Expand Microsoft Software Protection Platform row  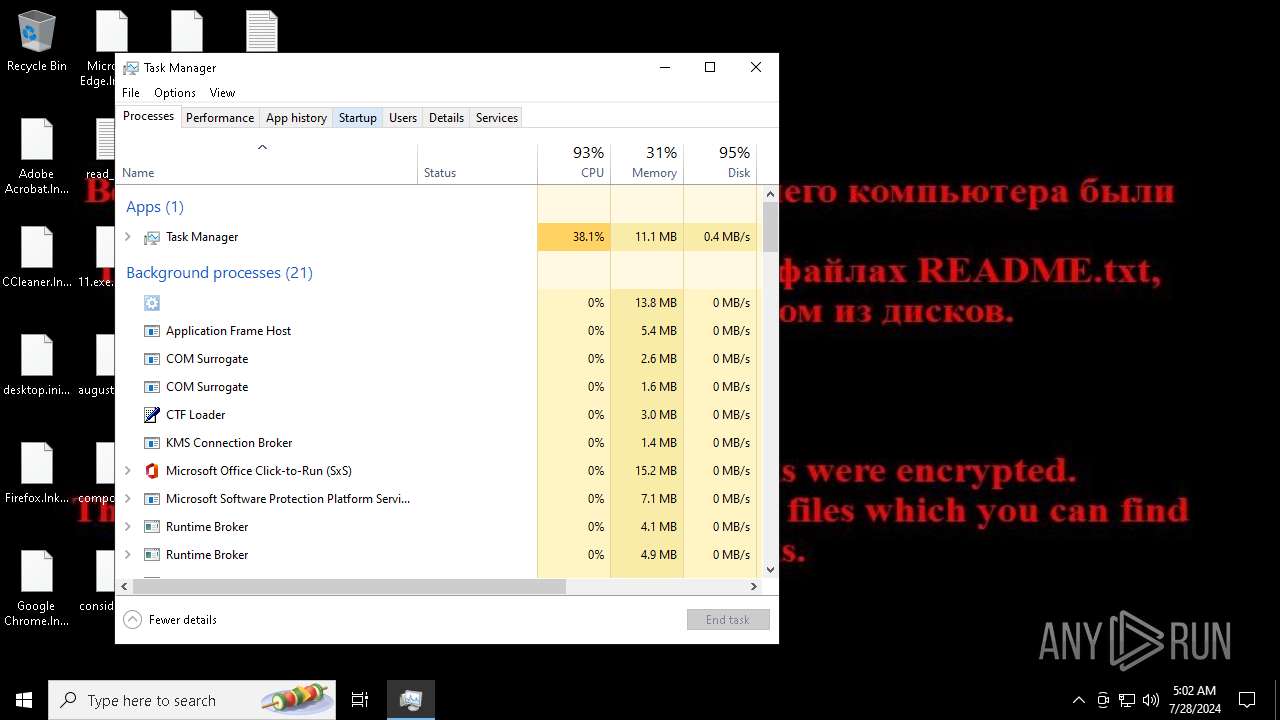tap(127, 499)
